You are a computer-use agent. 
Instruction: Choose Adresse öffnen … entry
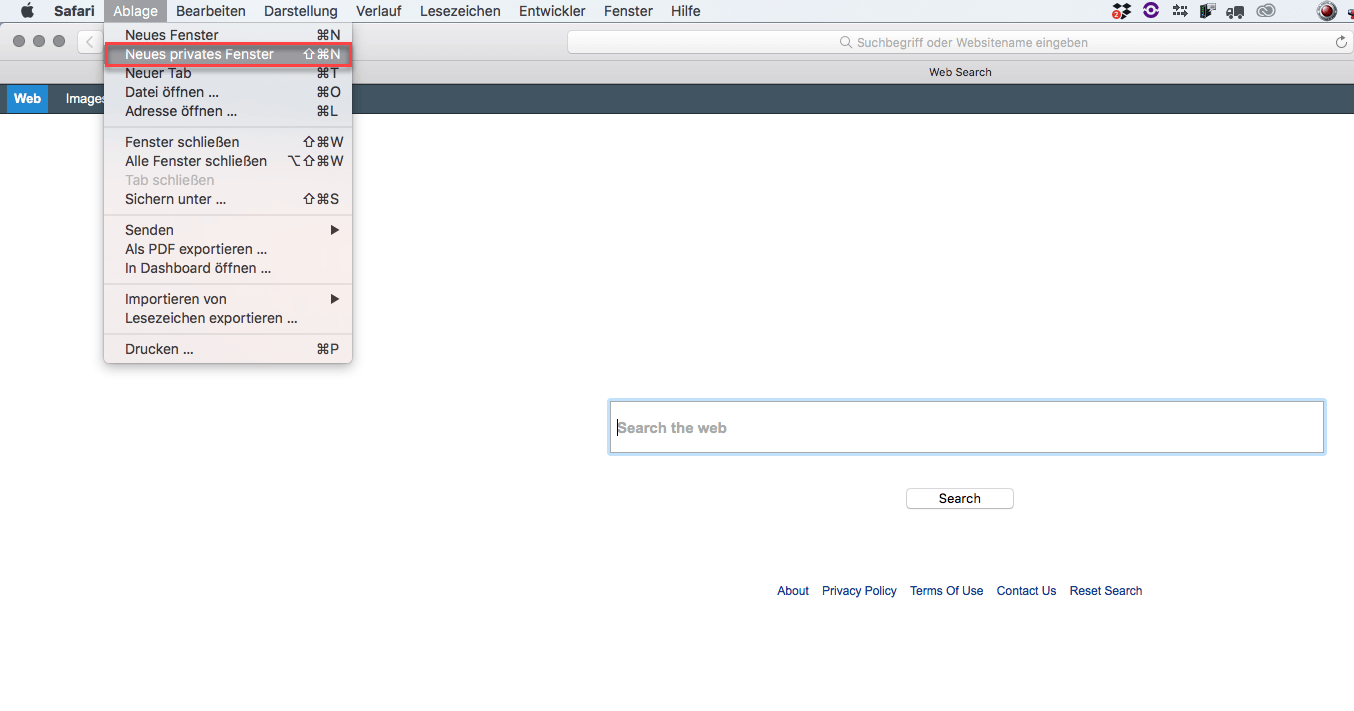228,111
